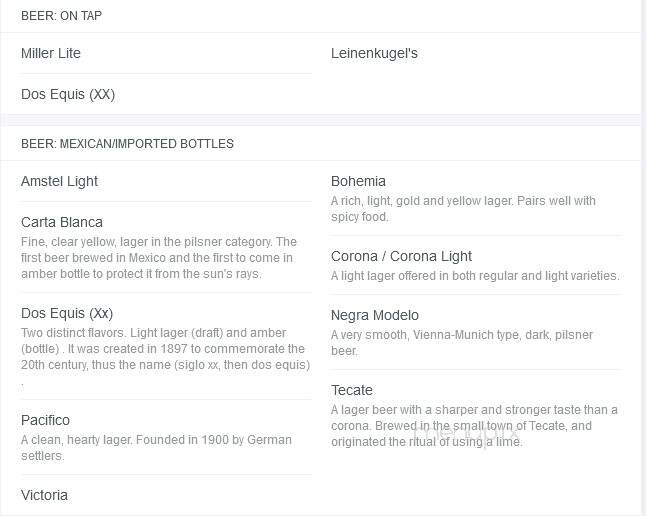
Task: Click the Dos Equis 1897 description text
Action: click(165, 357)
